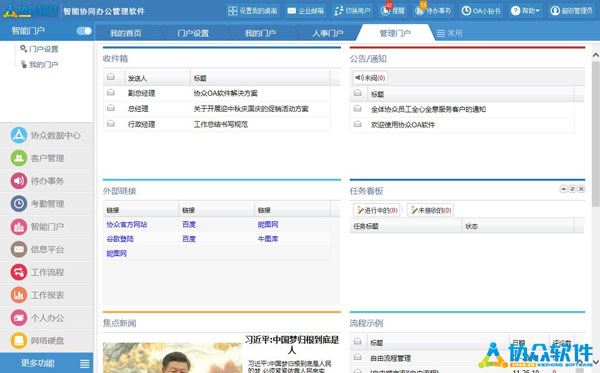
Task: Open 企业邮箱 enterprise mailbox
Action: pyautogui.click(x=305, y=11)
